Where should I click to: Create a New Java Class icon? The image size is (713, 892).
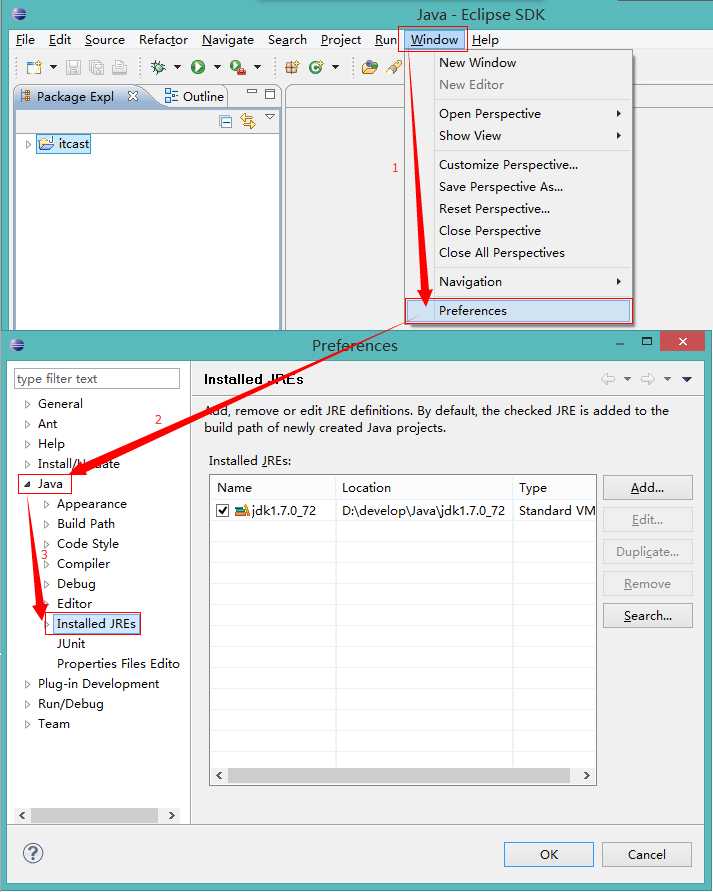coord(316,67)
